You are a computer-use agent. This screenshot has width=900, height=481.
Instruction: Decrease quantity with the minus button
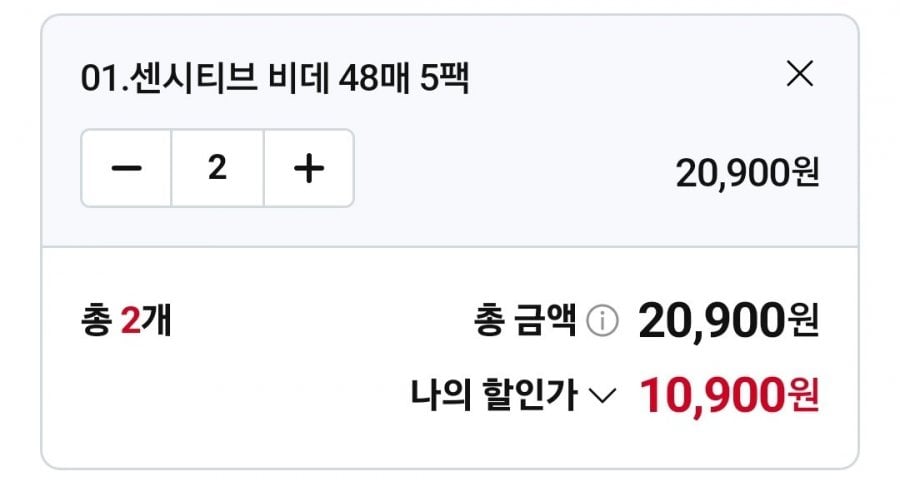point(127,169)
